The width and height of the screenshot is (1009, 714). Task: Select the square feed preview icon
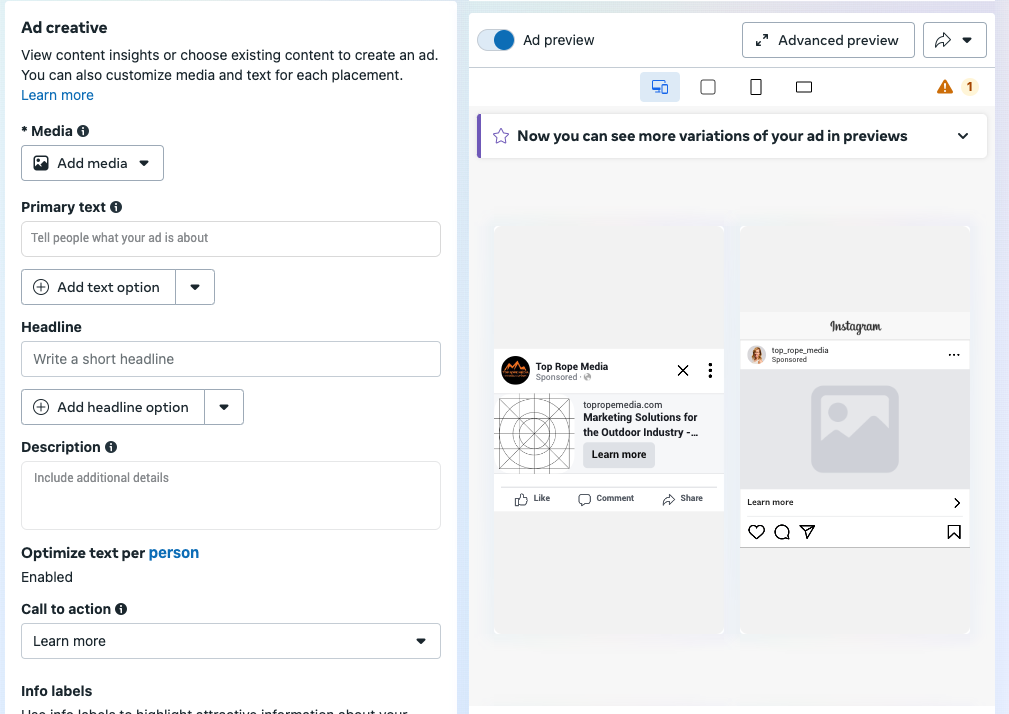(708, 87)
